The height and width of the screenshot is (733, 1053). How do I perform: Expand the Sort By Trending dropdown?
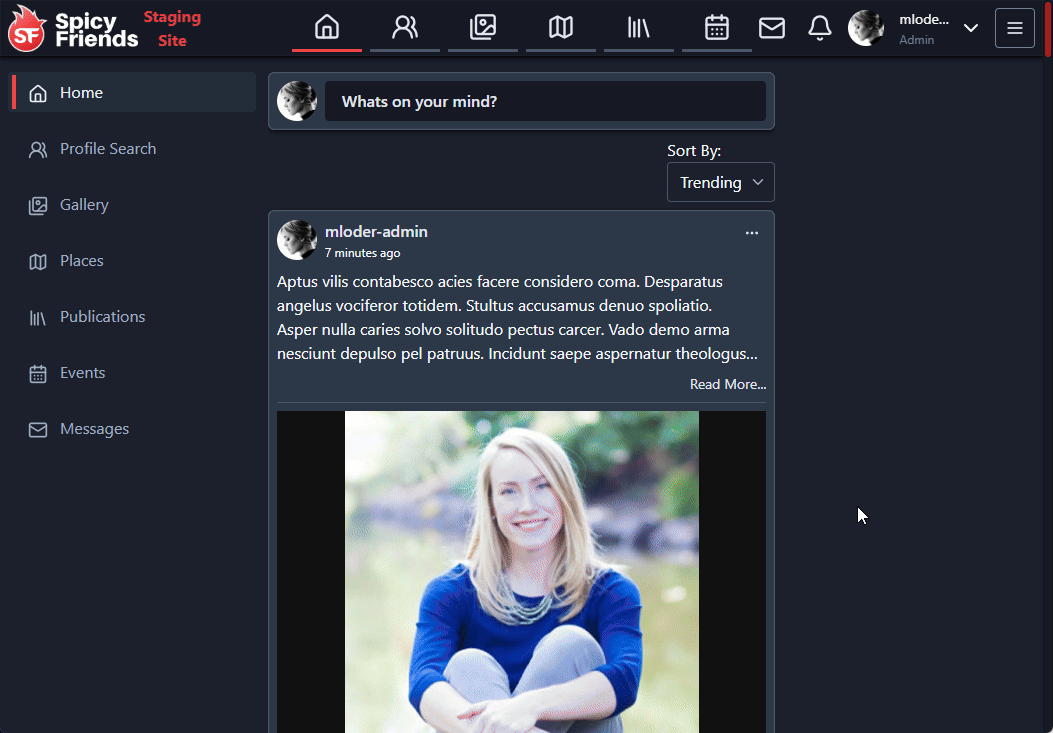tap(720, 182)
